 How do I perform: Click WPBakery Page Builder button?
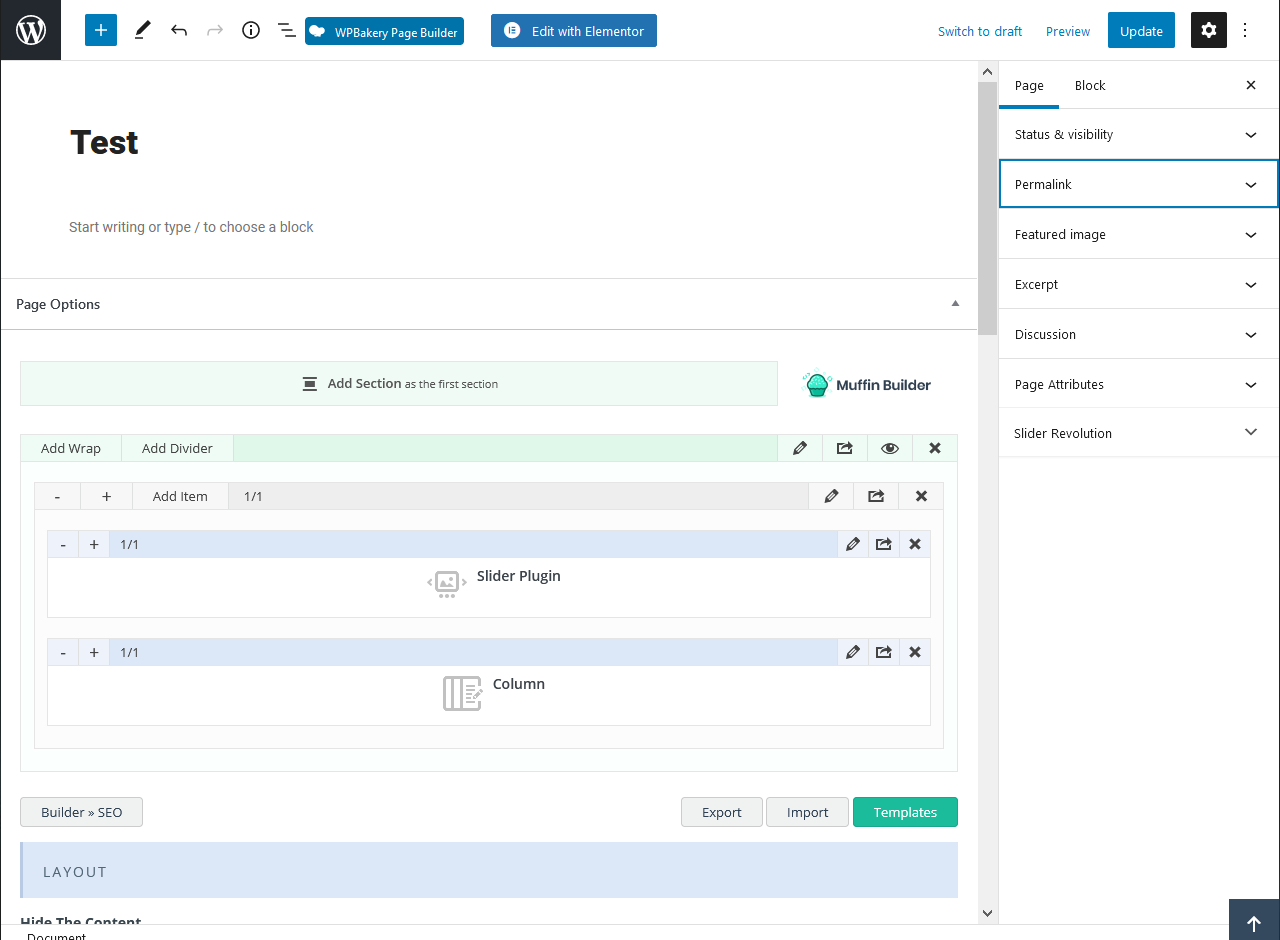[x=384, y=31]
